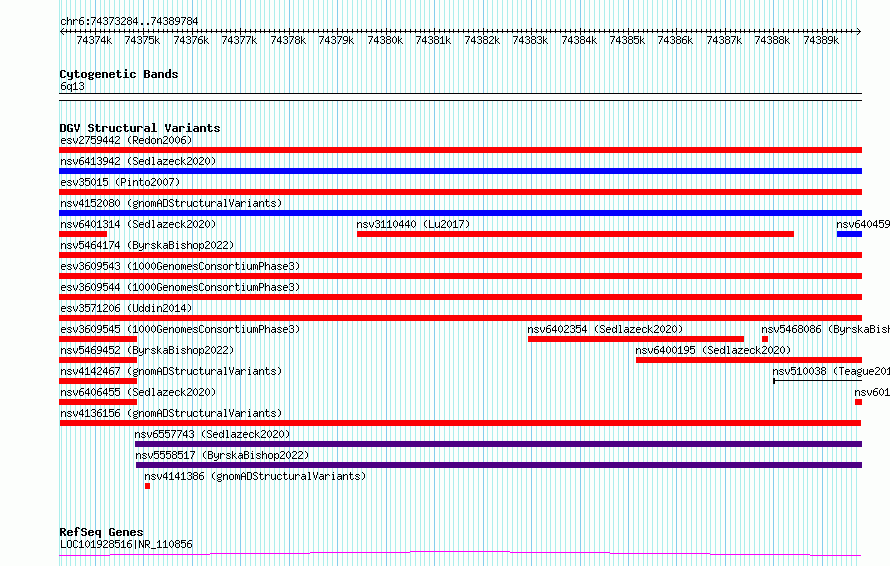The image size is (890, 566).
Task: Click ruler tick labeled 74374k
Action: pyautogui.click(x=94, y=40)
